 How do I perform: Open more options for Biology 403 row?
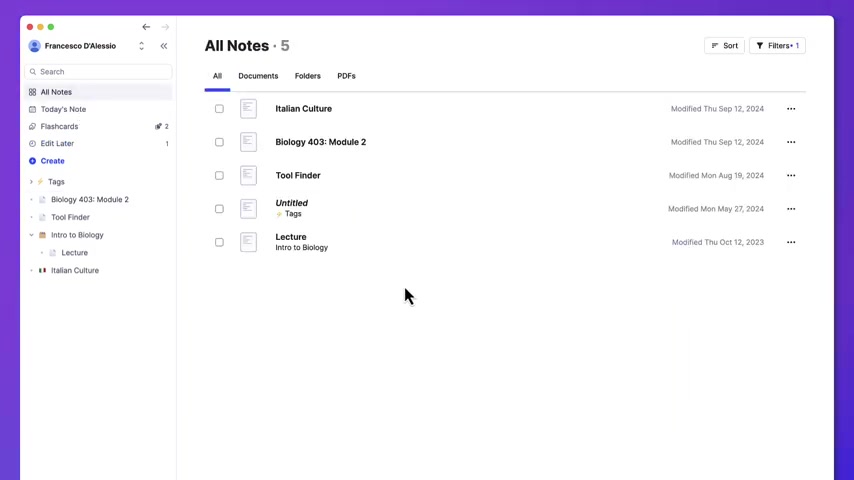coord(791,142)
